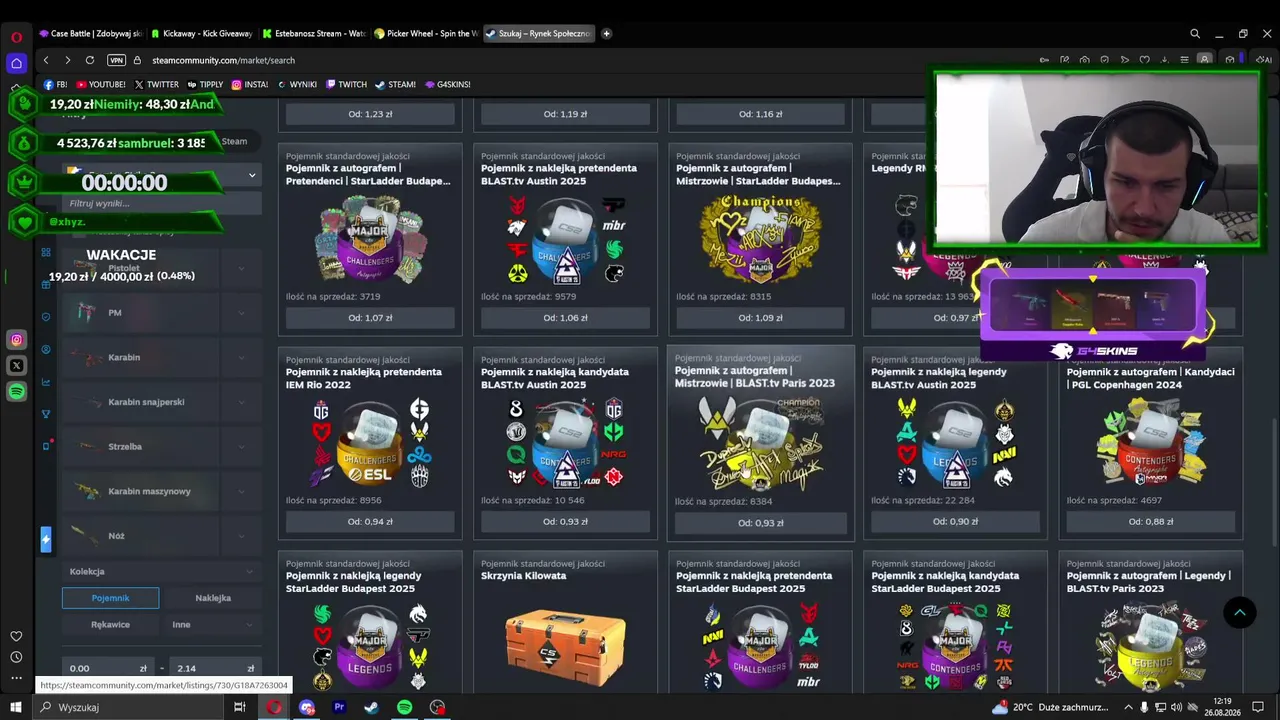Switch to the Picker Wheel tab
This screenshot has height=720, width=1280.
click(426, 33)
